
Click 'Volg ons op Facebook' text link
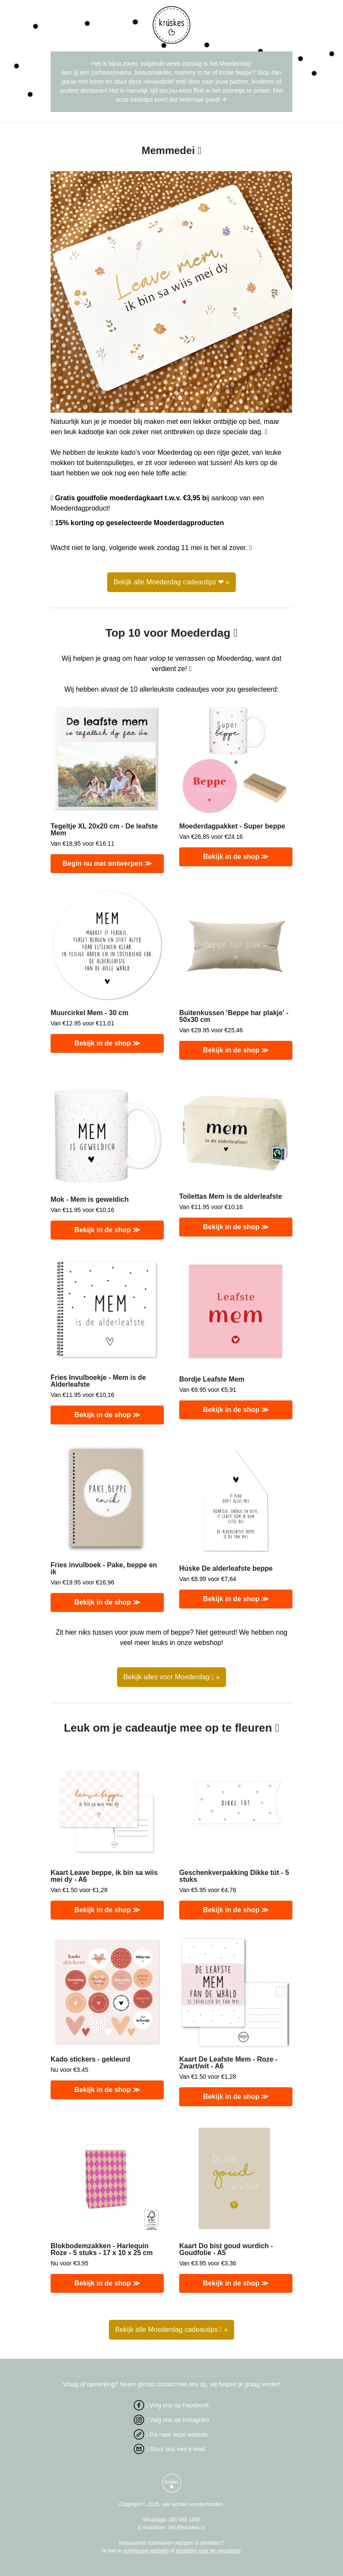coord(178,2405)
